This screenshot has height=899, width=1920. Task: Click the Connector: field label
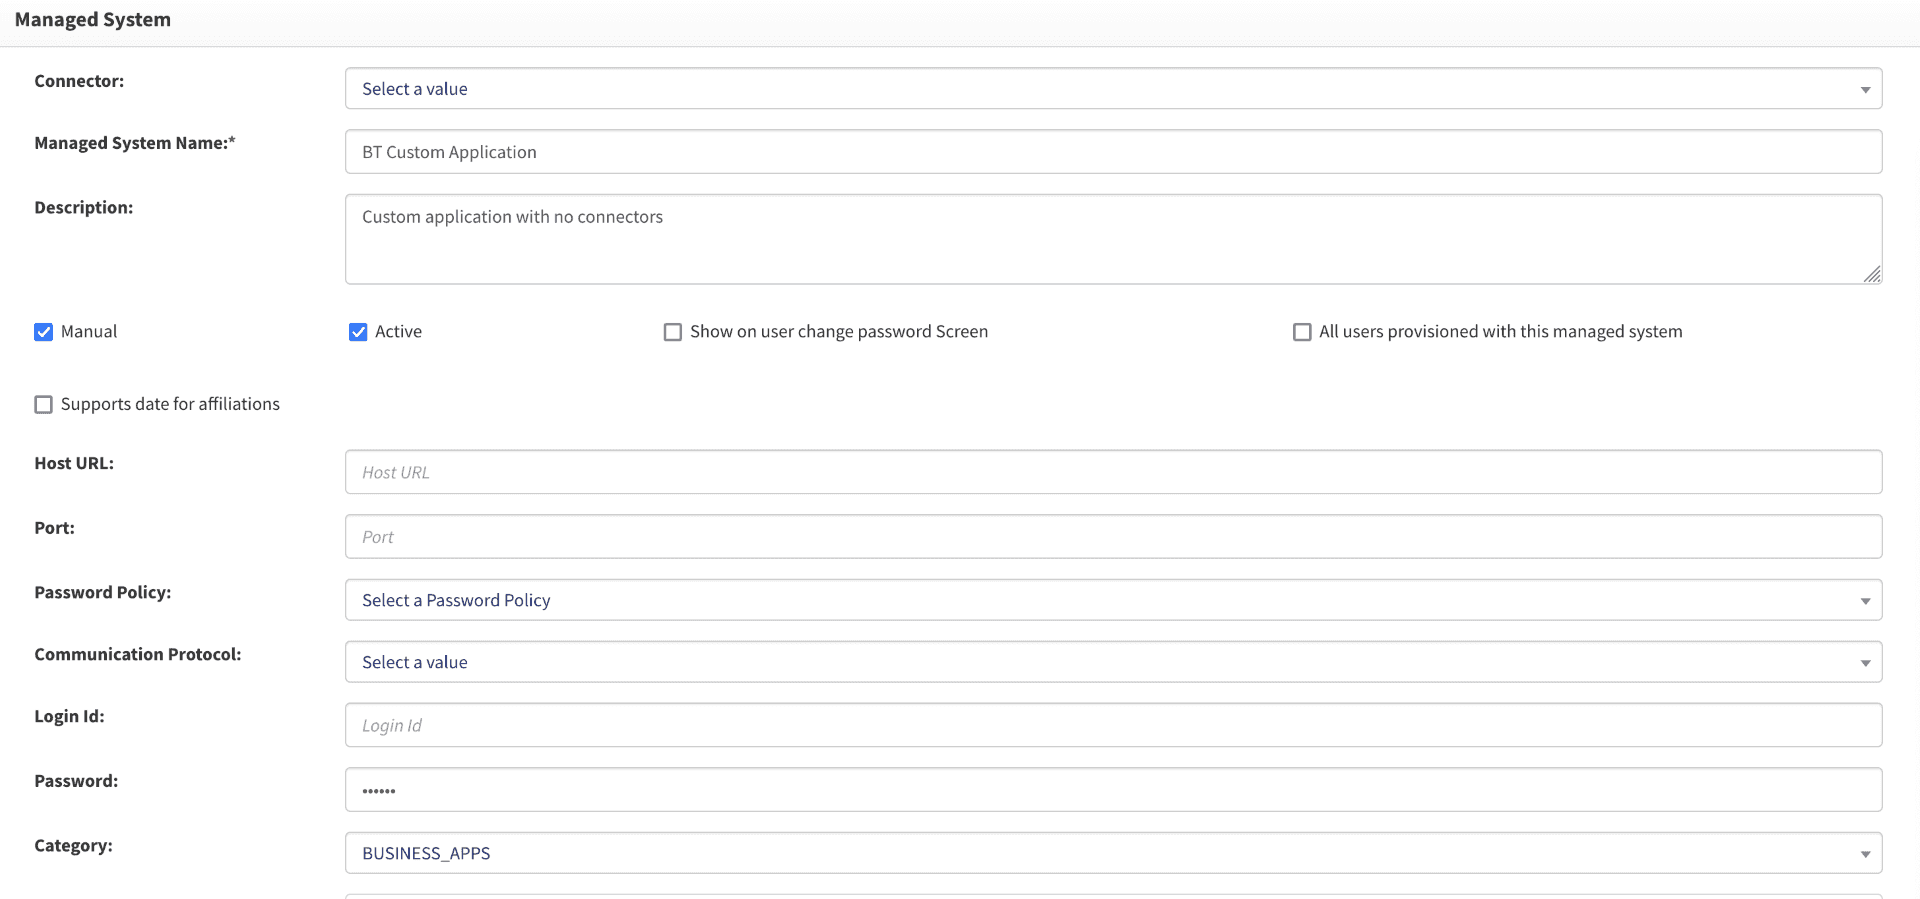(79, 81)
